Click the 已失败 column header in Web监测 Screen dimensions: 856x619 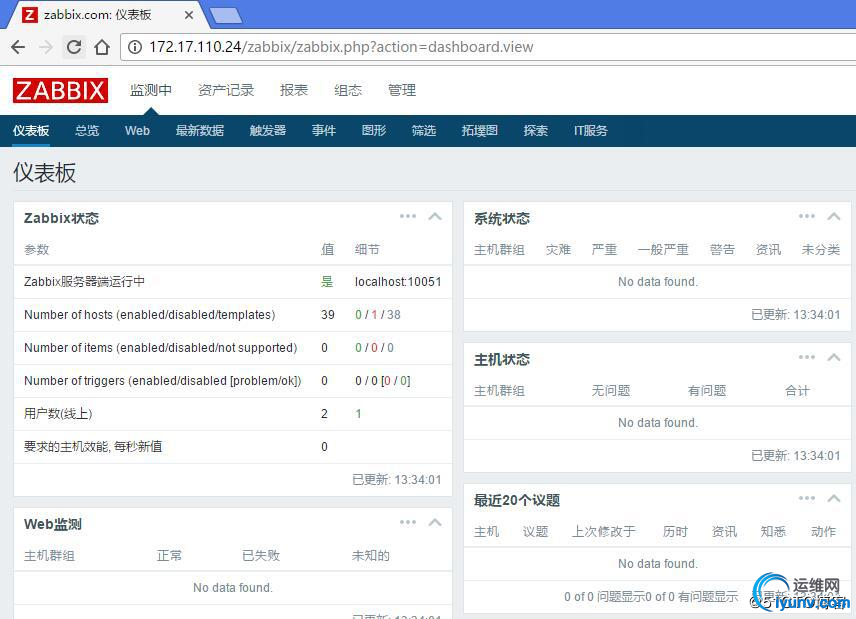coord(261,556)
